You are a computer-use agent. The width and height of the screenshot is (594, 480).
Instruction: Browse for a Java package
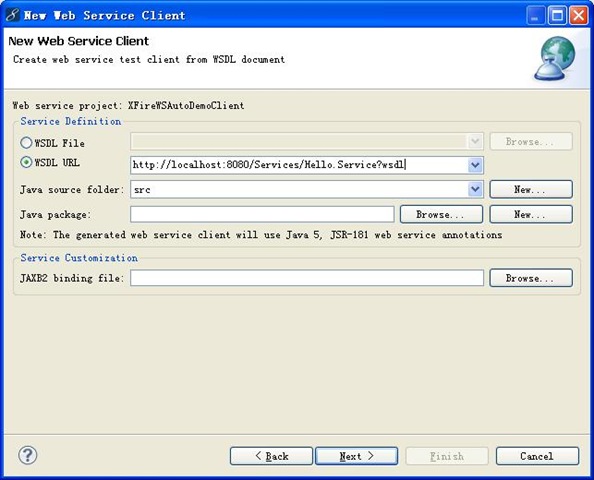441,214
